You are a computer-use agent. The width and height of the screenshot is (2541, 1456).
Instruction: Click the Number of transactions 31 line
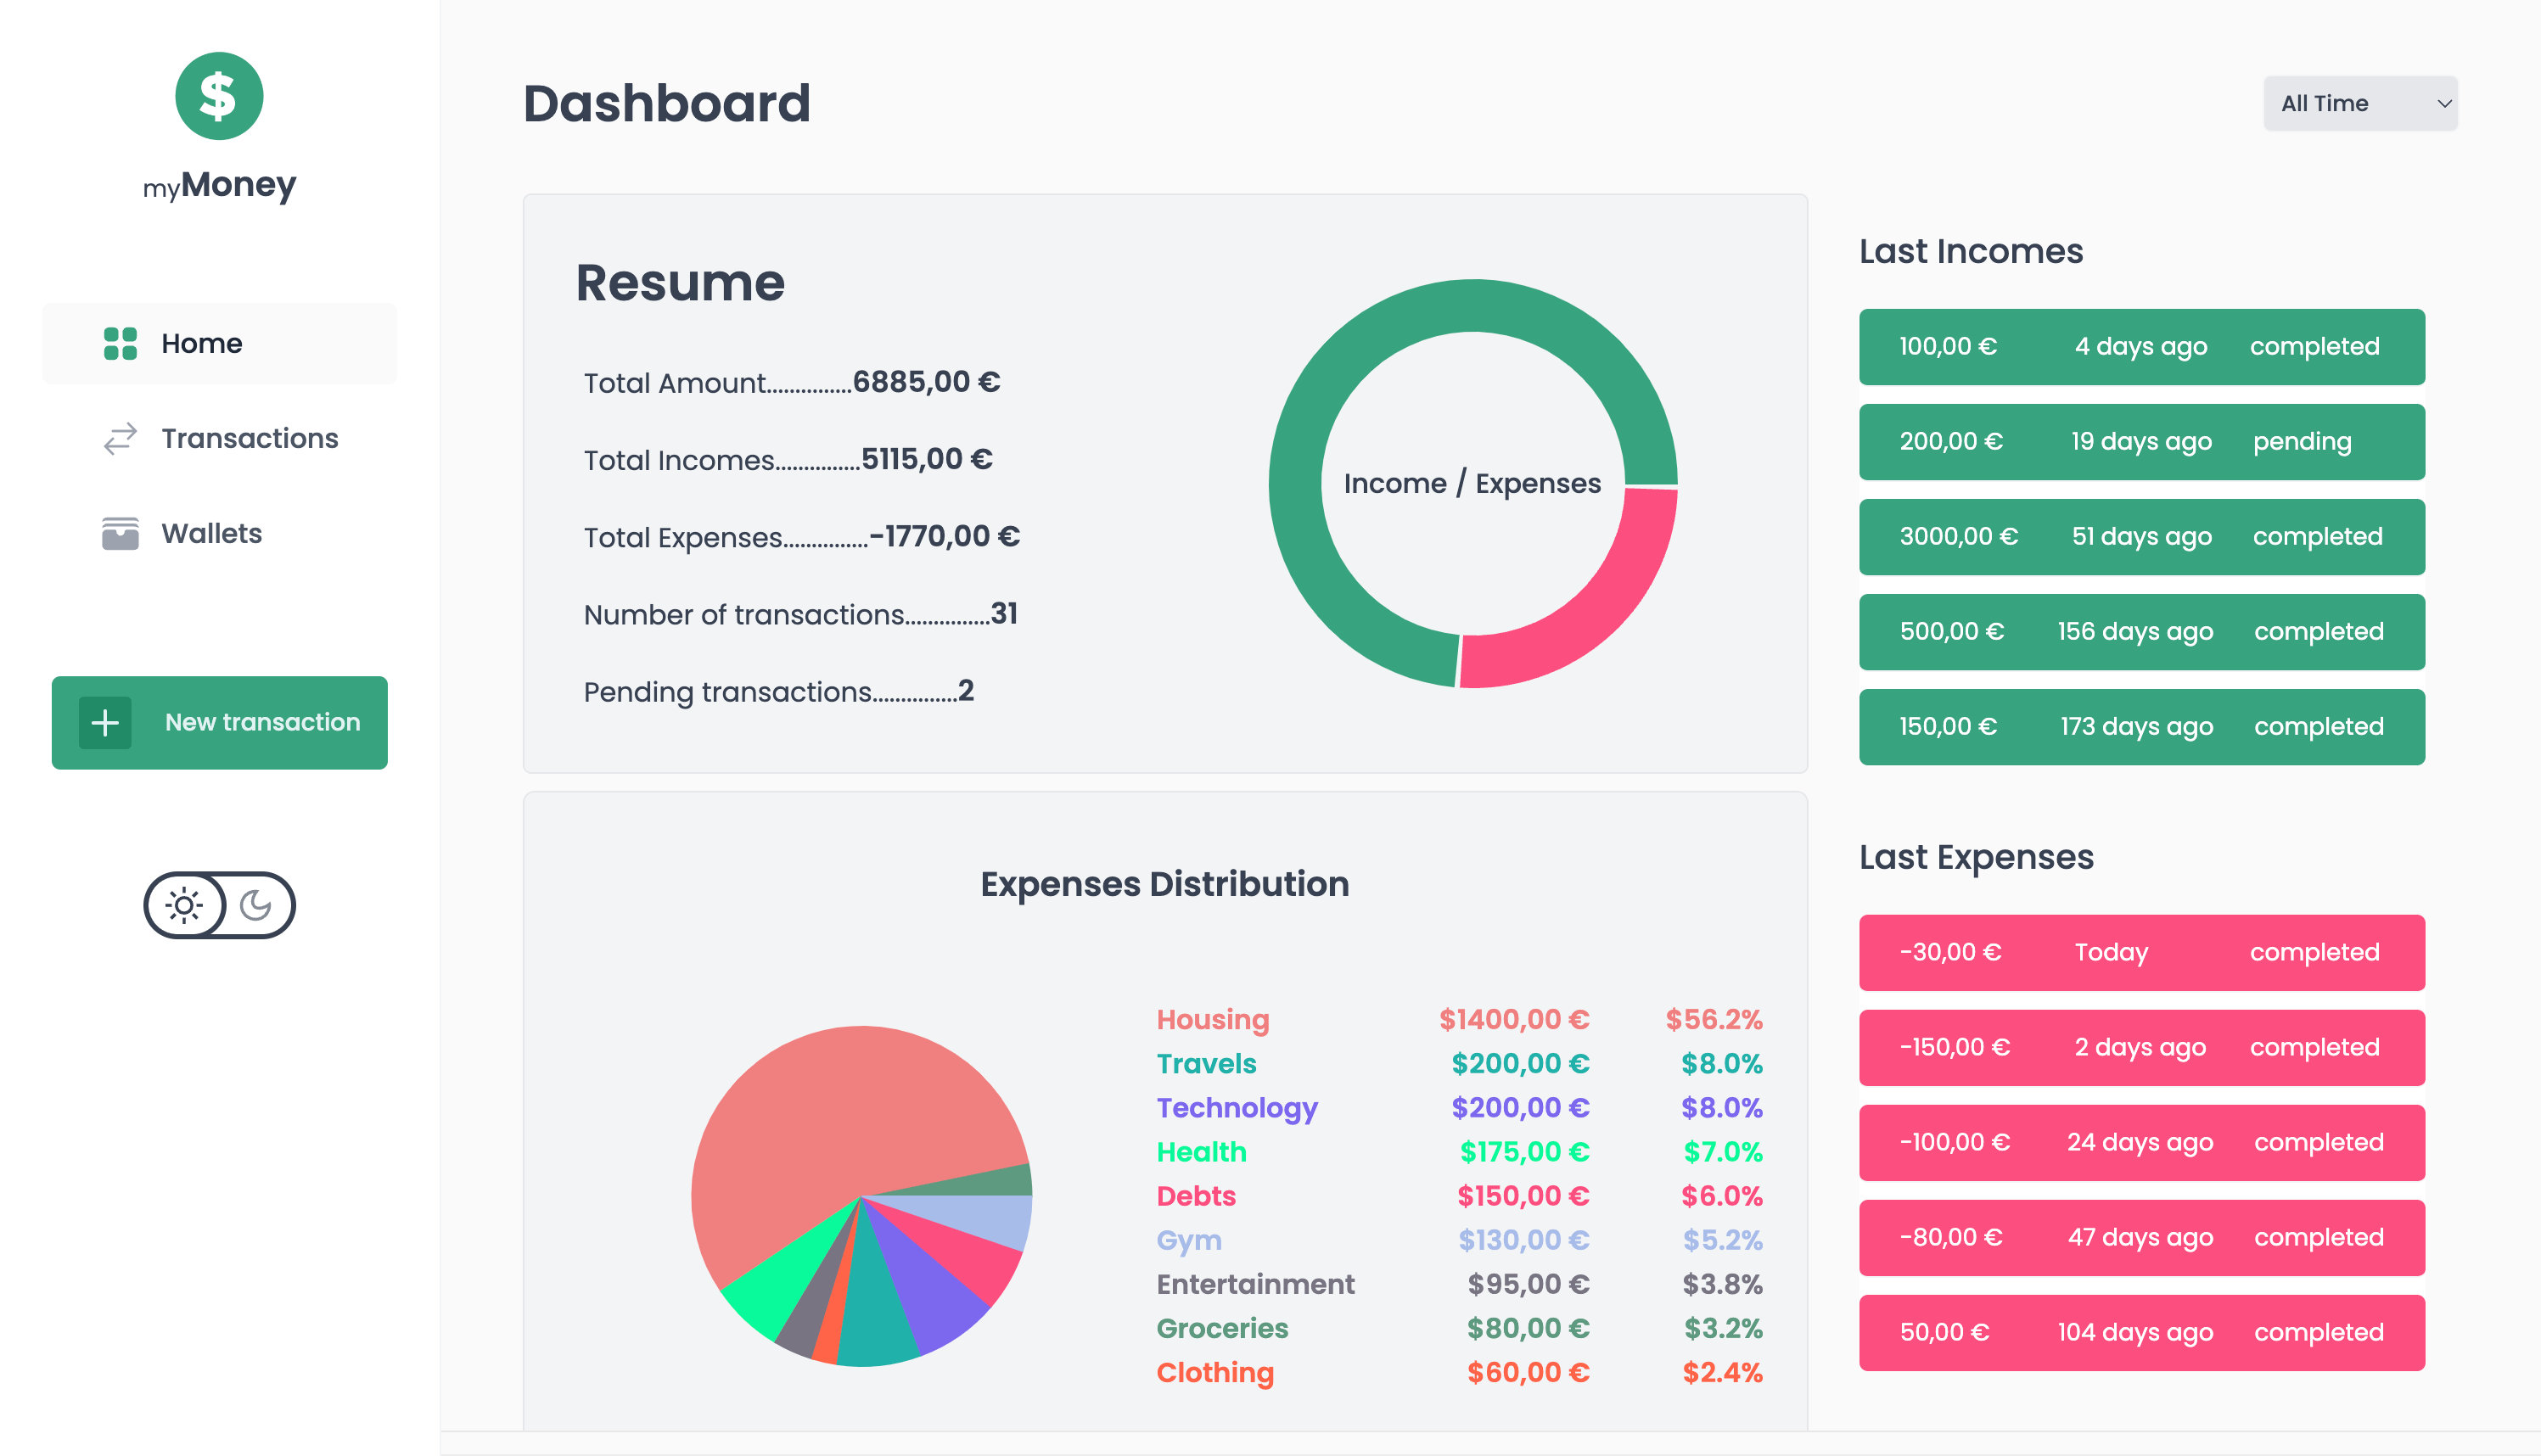pyautogui.click(x=800, y=614)
